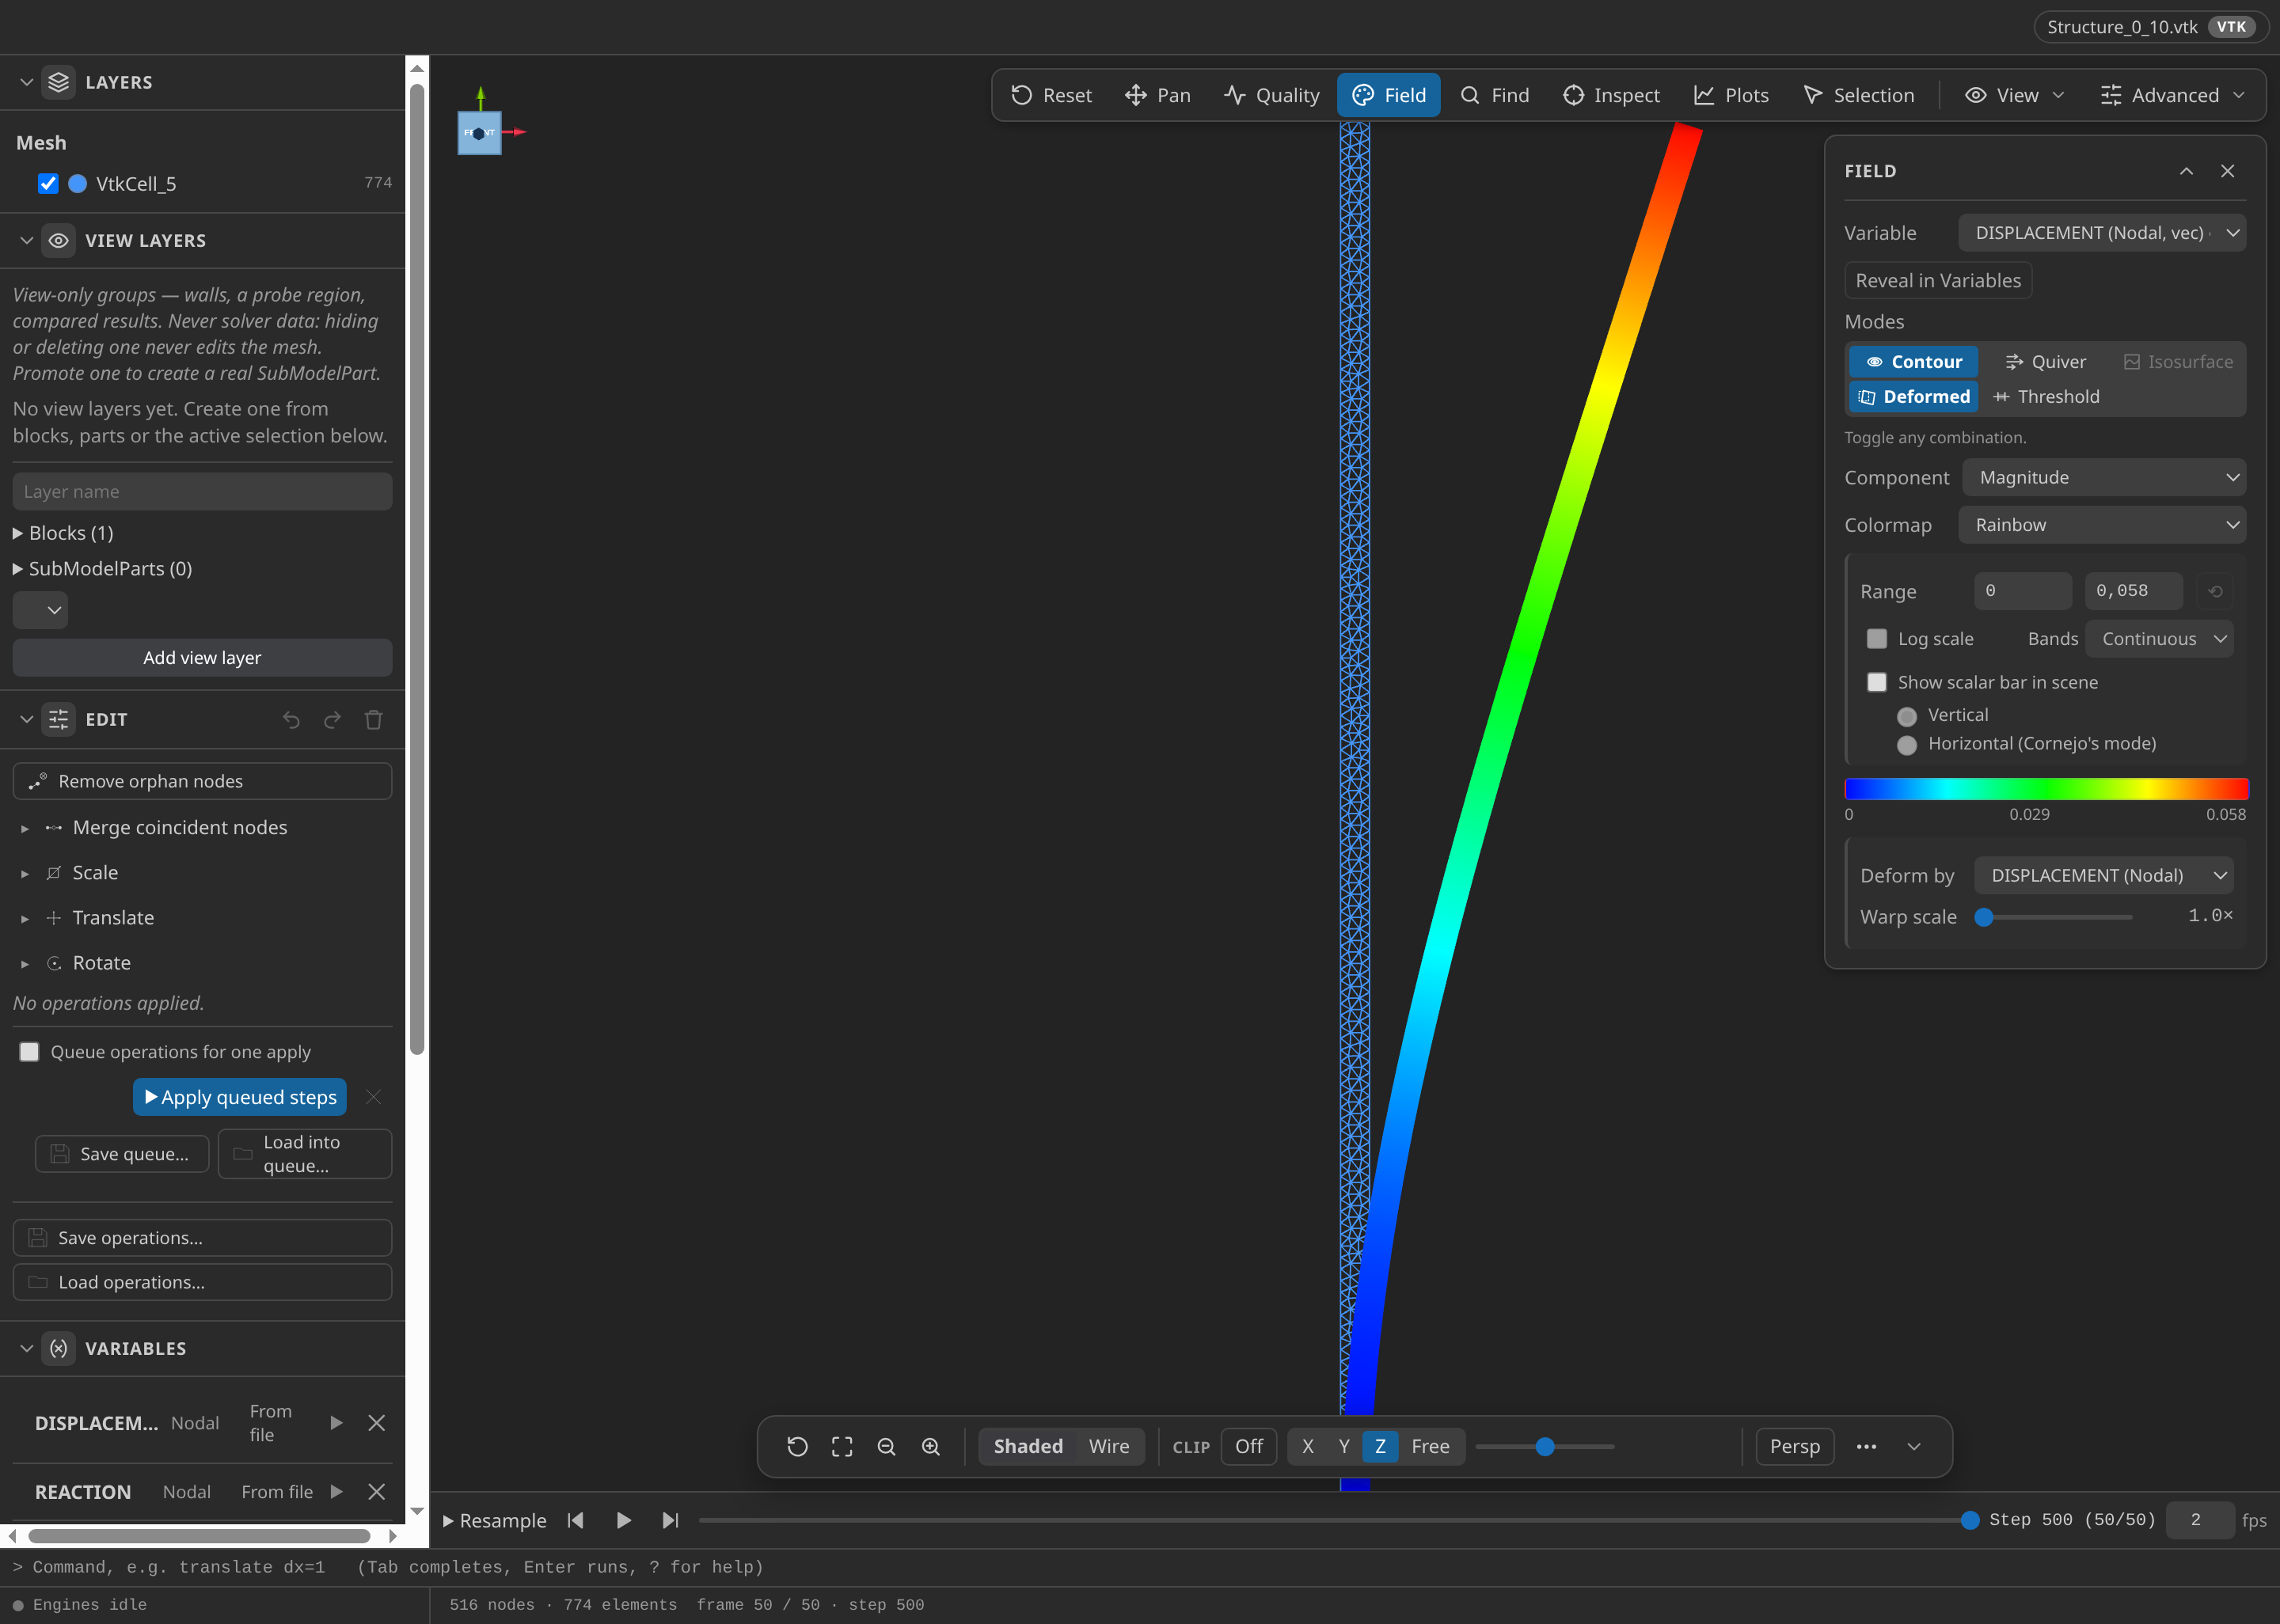Screen dimensions: 2280x1624
Task: Open the Plots tool
Action: [1731, 95]
